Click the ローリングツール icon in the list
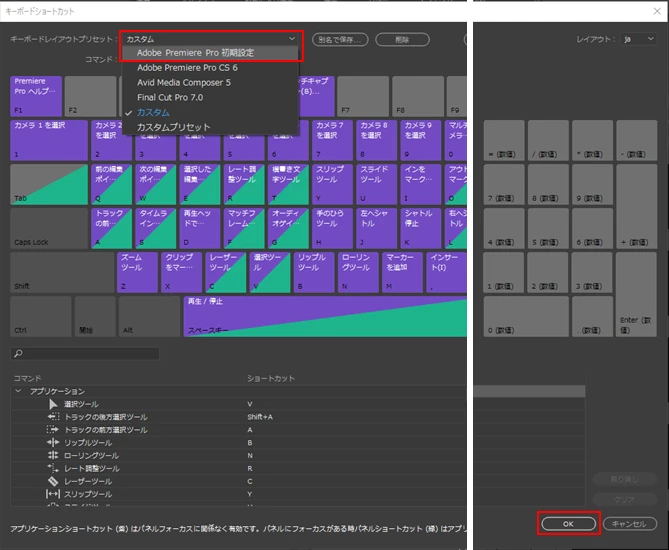This screenshot has height=550, width=669. [x=53, y=455]
